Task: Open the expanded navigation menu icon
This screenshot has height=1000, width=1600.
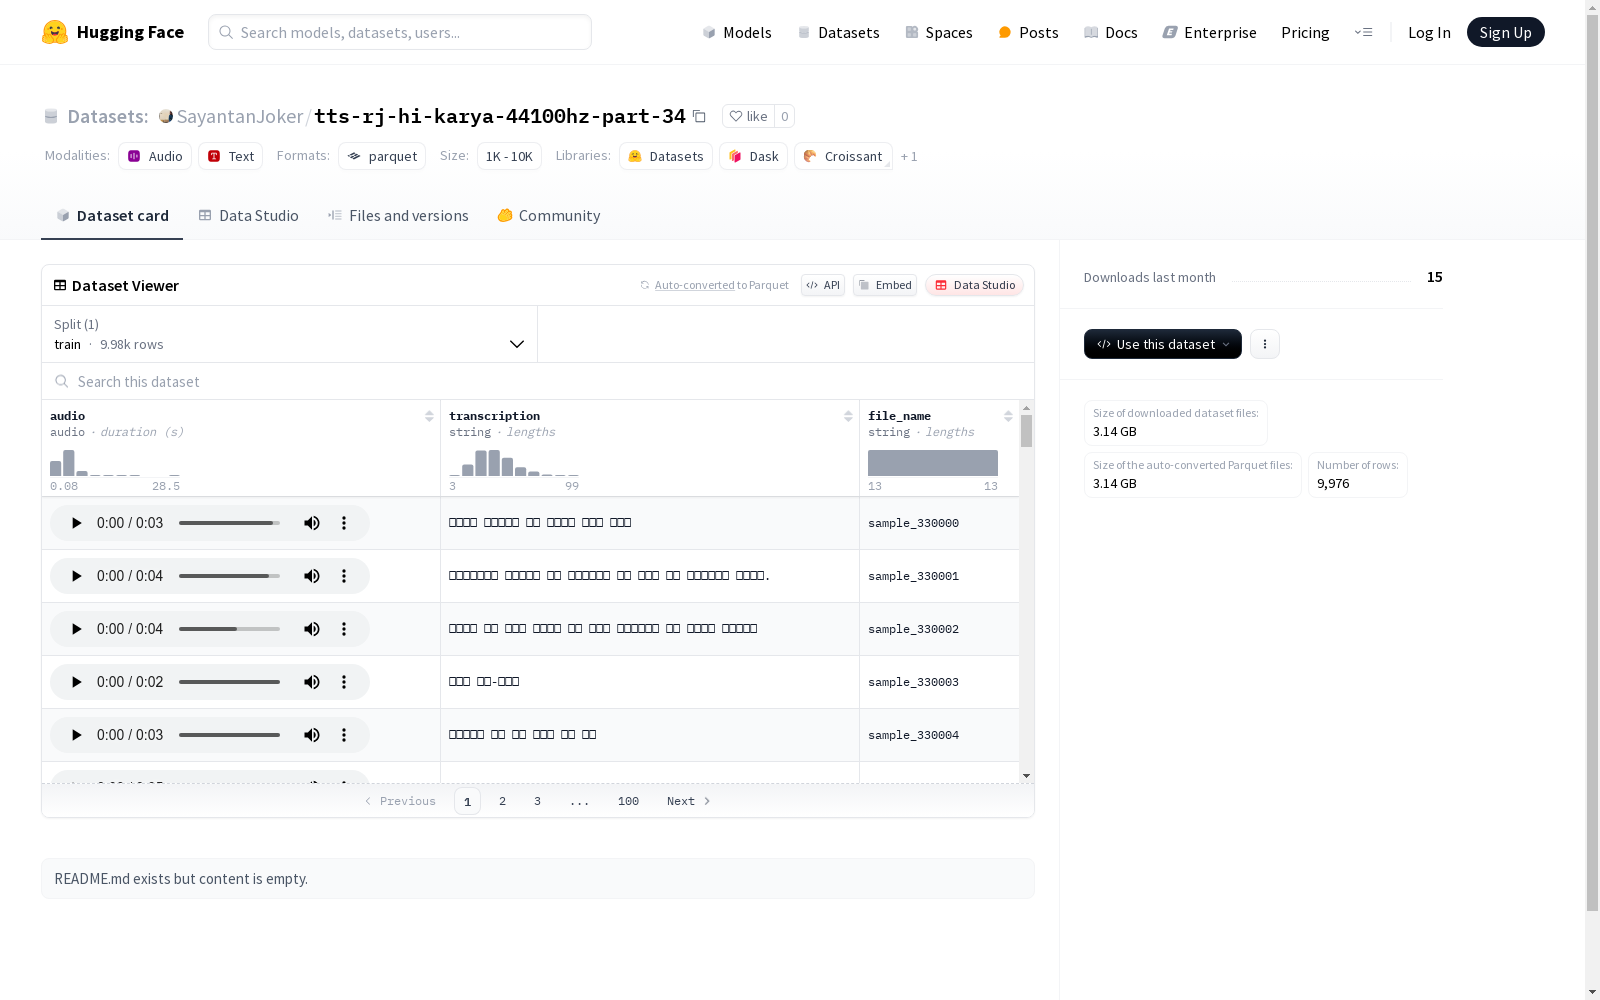Action: click(x=1363, y=32)
